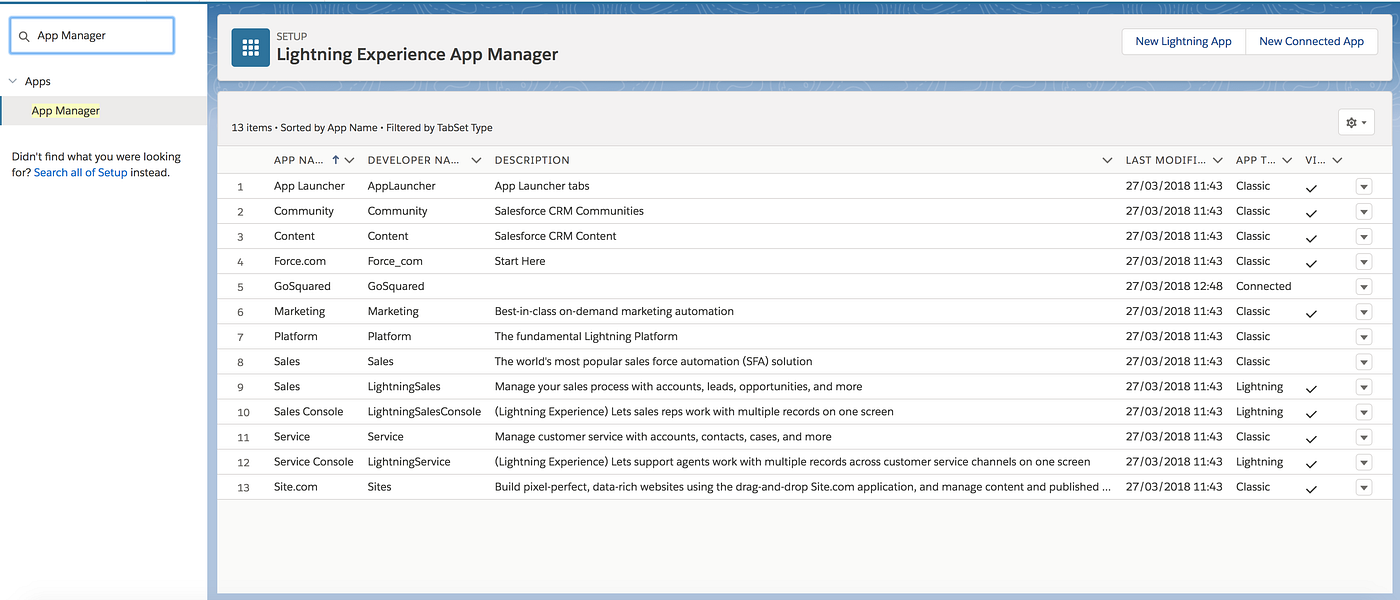
Task: Open the App Name column menu
Action: [x=348, y=159]
